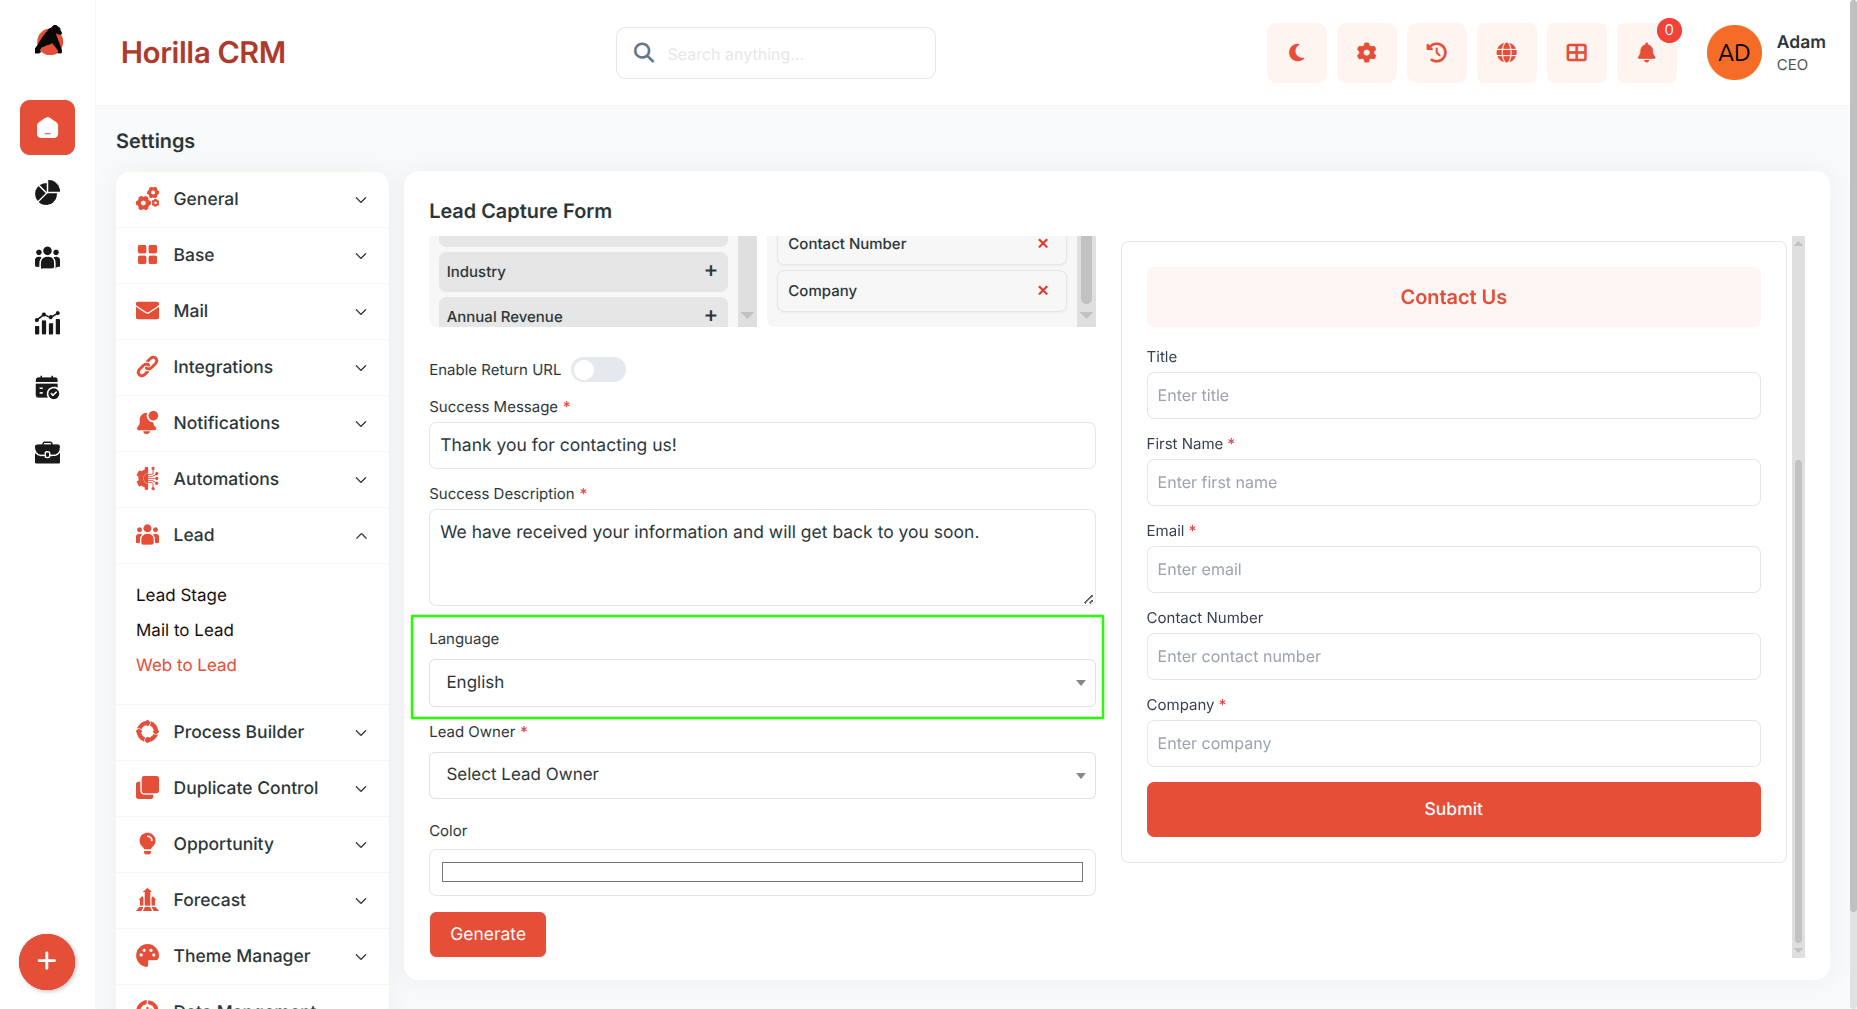Open the Color picker swatch
The width and height of the screenshot is (1857, 1009).
click(x=762, y=872)
